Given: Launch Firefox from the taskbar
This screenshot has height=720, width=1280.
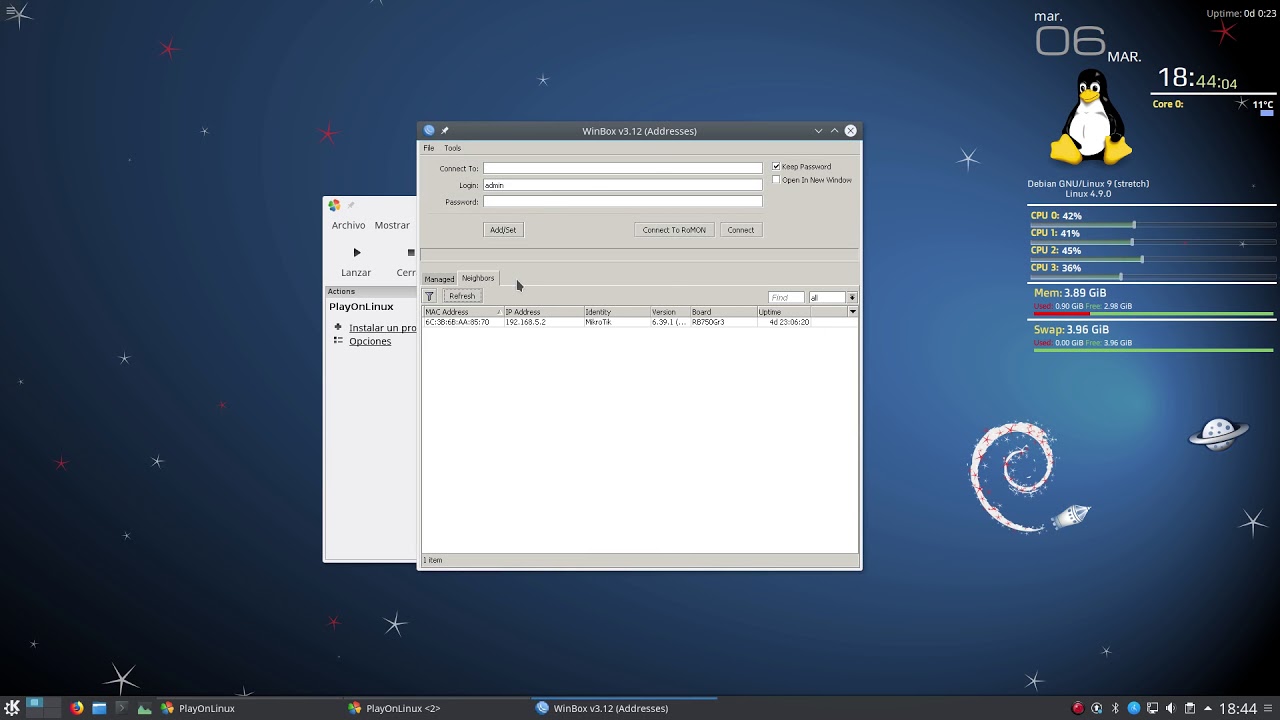Looking at the screenshot, I should click(77, 708).
